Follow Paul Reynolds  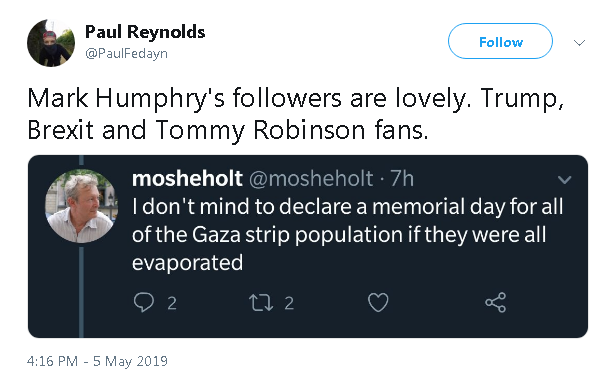(500, 41)
